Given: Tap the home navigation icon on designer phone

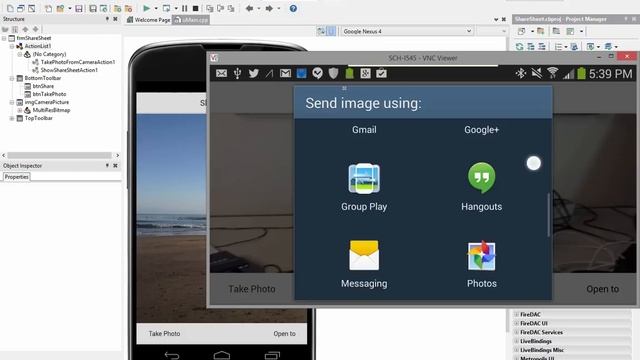Looking at the screenshot, I should 222,355.
